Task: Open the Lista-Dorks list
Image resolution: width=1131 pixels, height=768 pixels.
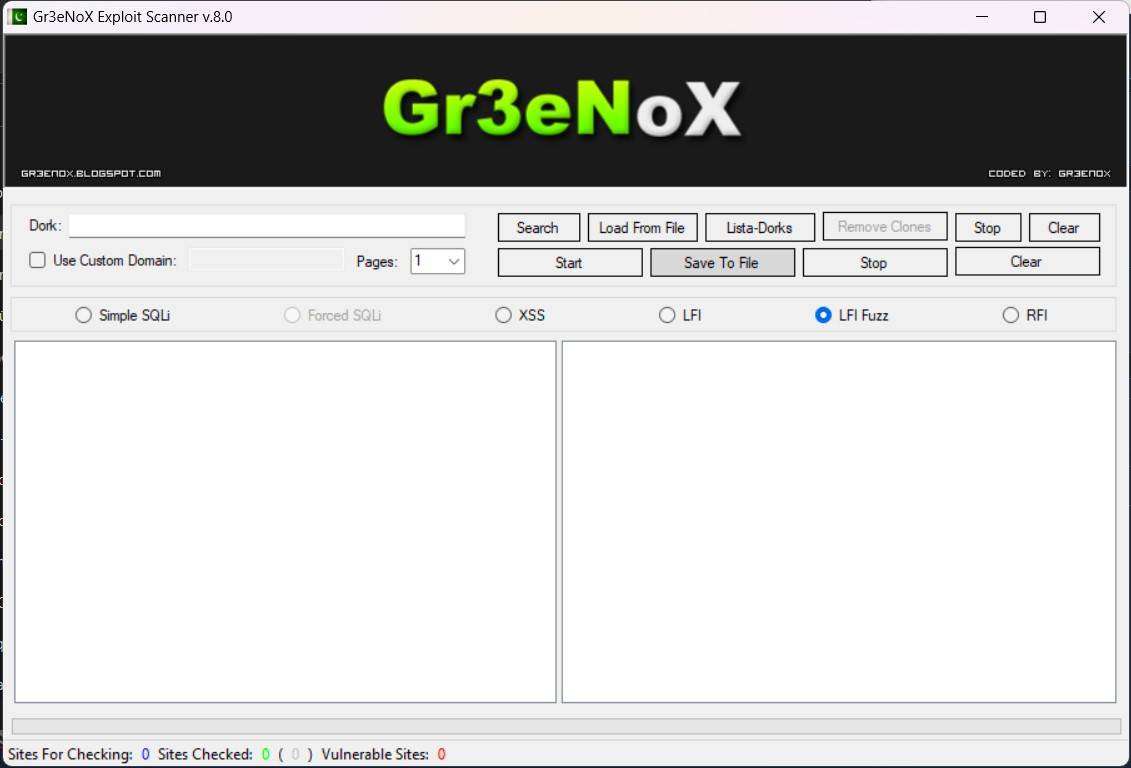Action: tap(759, 227)
